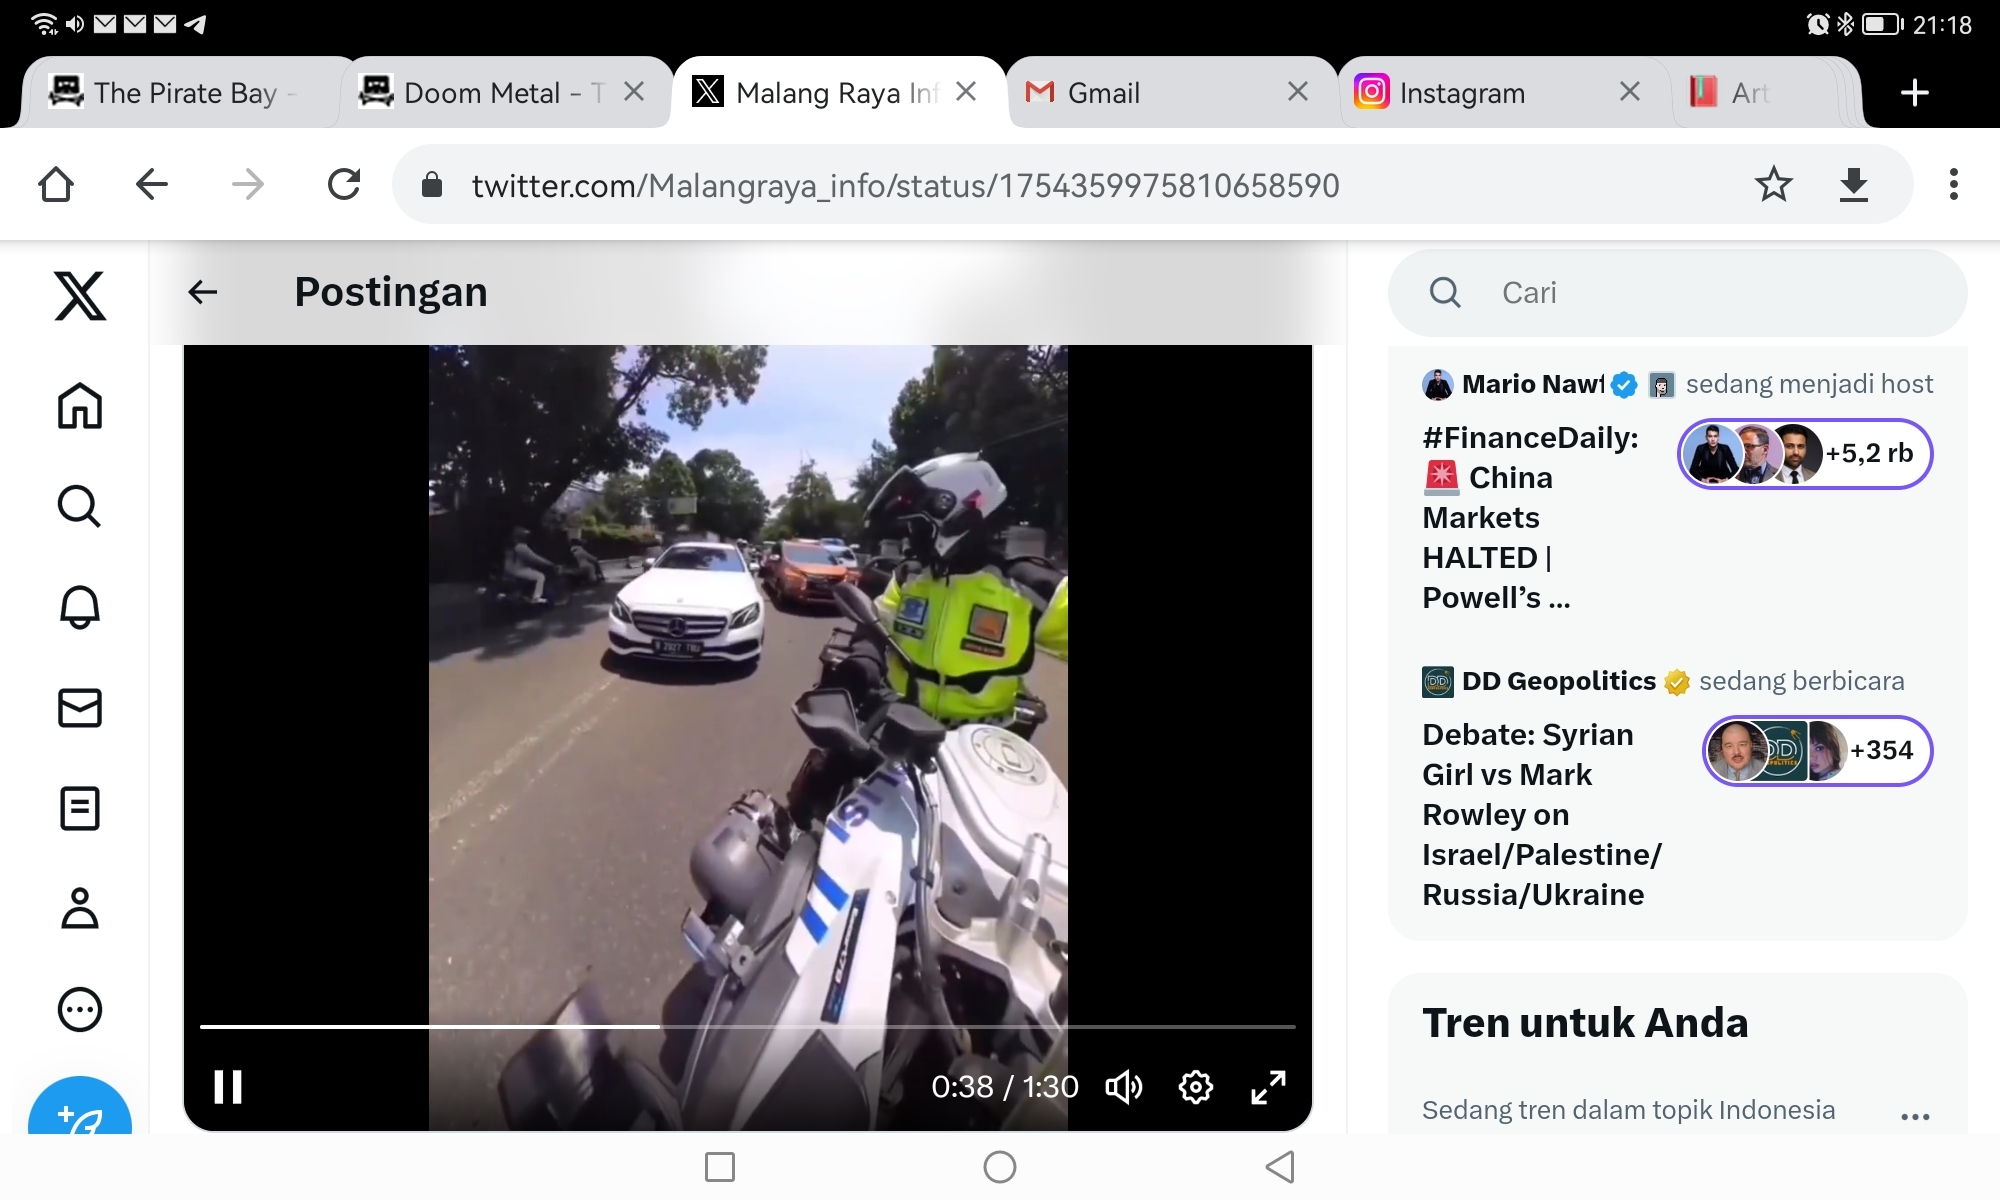
Task: Go back from the Postingan view
Action: click(x=202, y=292)
